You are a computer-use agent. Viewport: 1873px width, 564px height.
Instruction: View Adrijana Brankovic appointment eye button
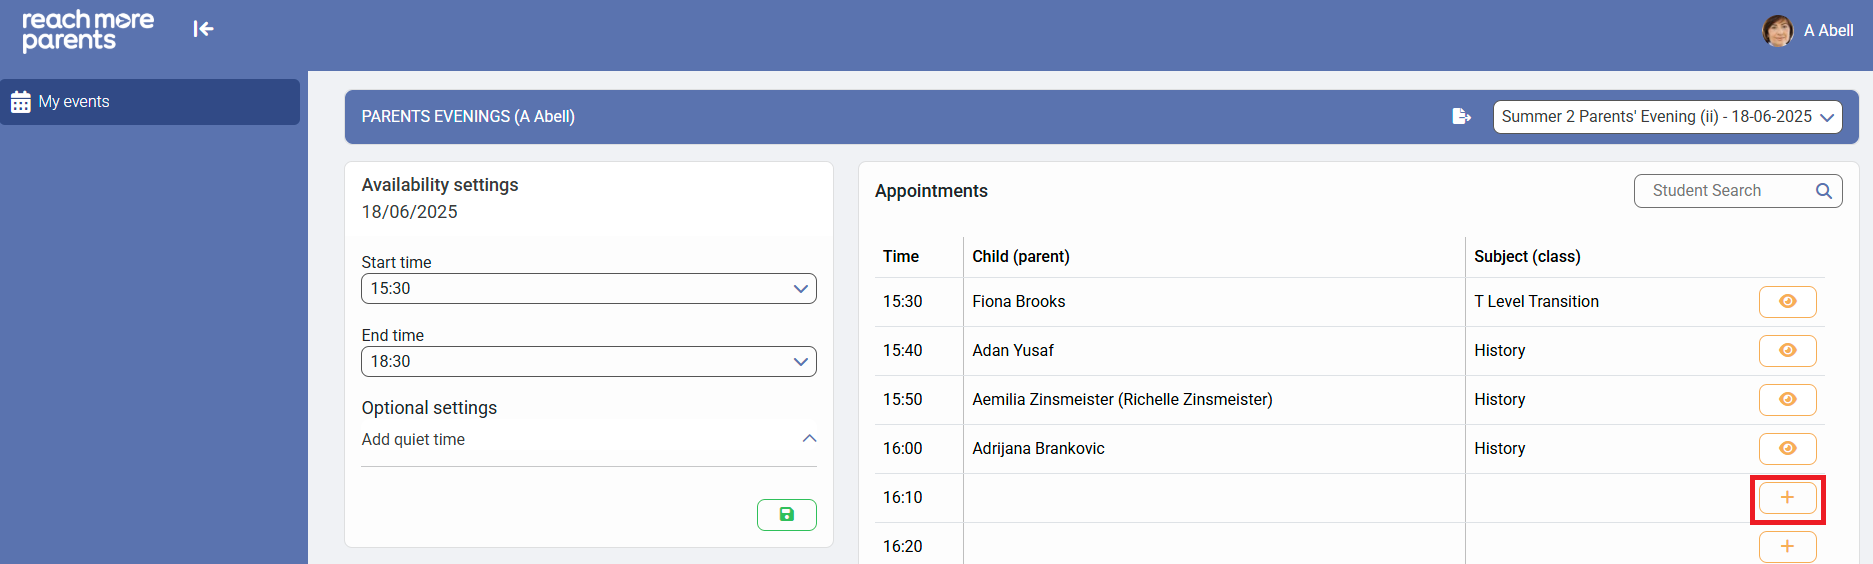(1787, 449)
